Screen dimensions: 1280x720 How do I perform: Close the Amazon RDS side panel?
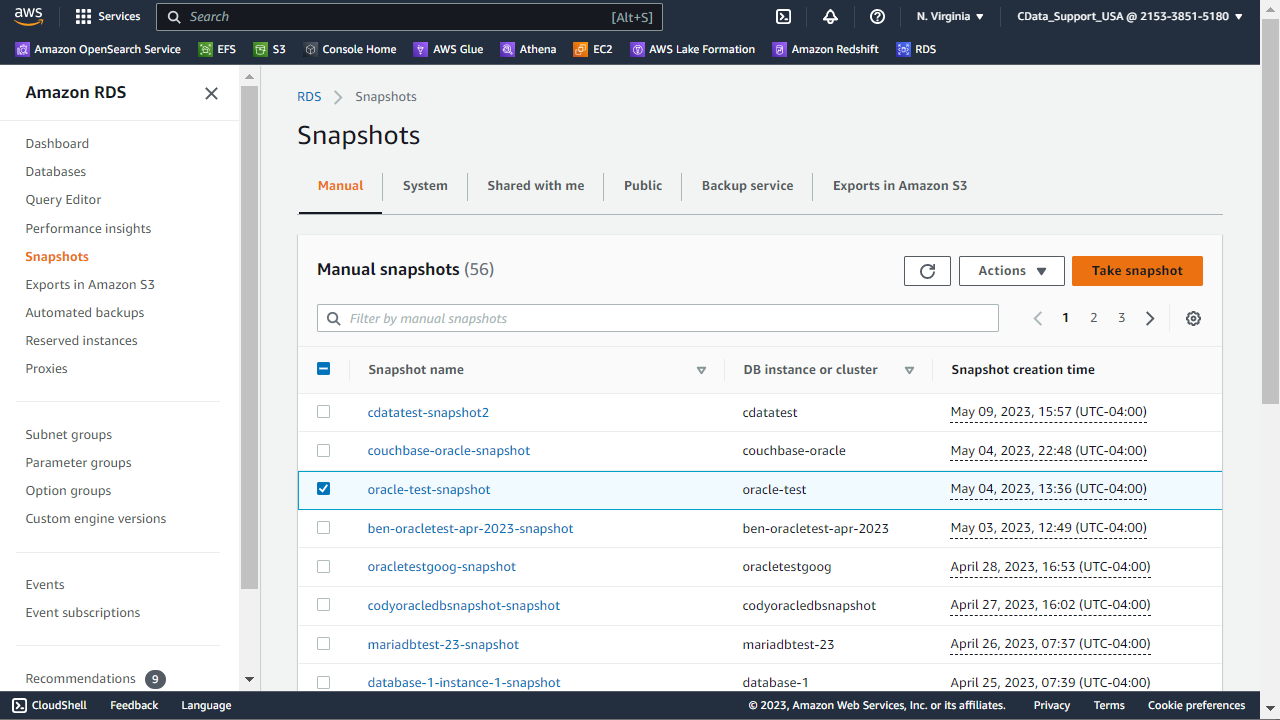click(211, 93)
